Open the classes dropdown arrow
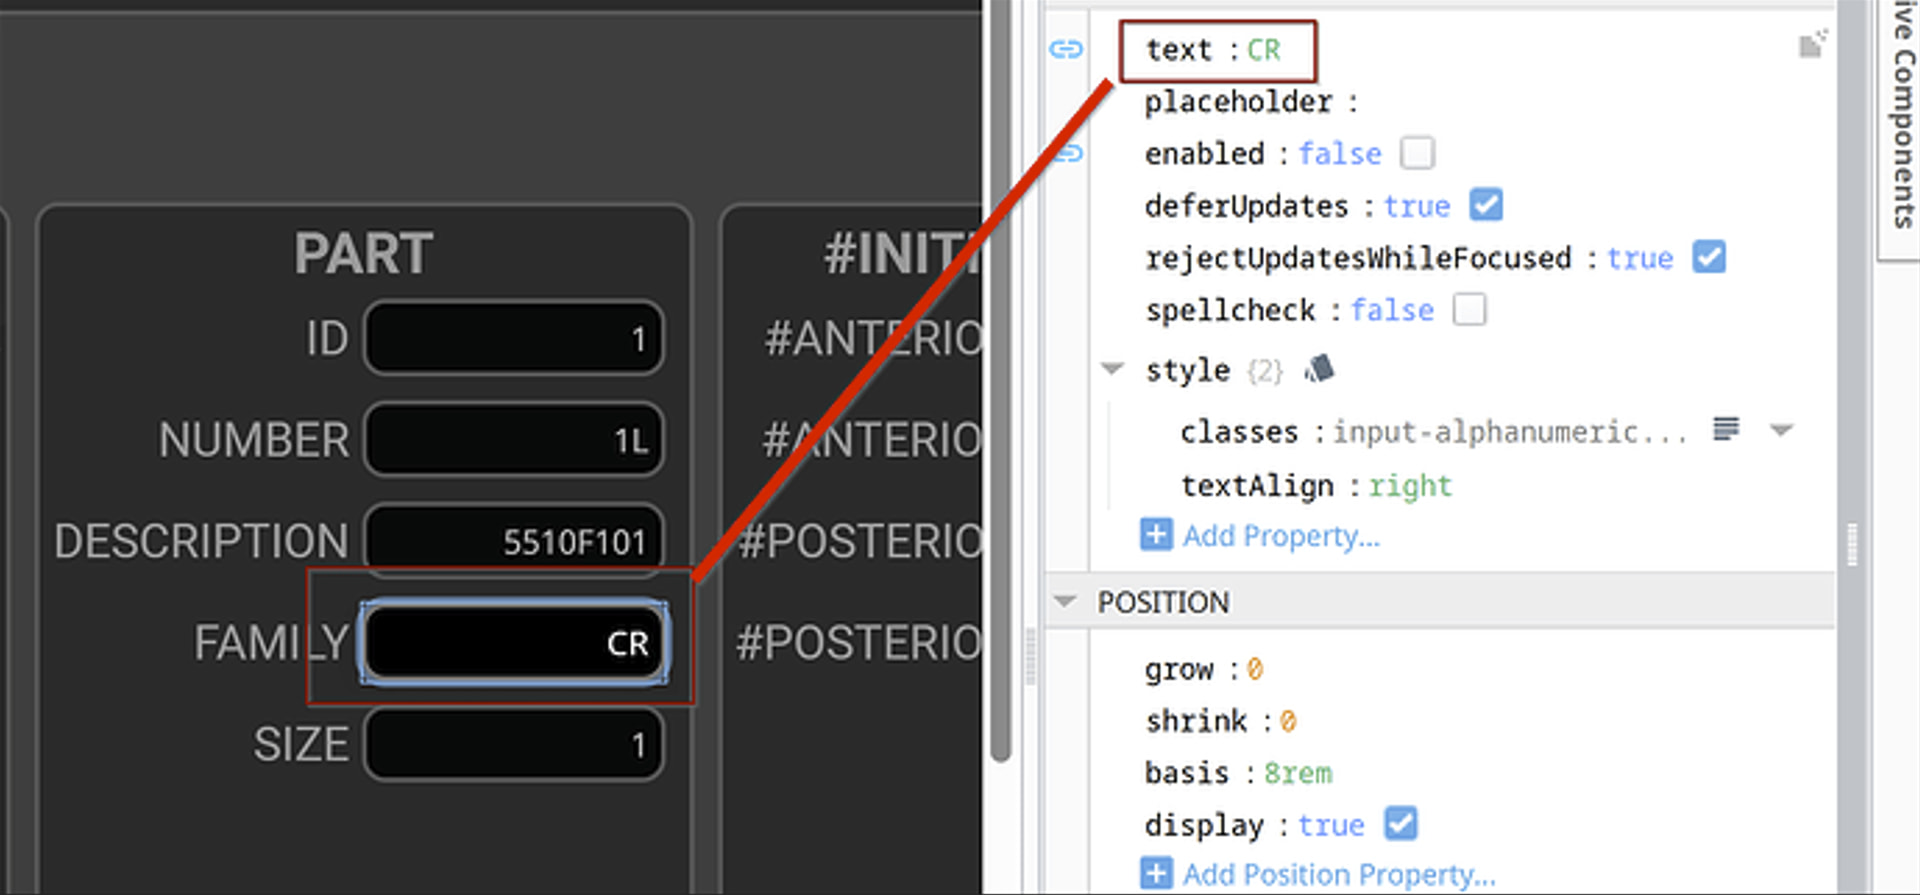Image resolution: width=1920 pixels, height=895 pixels. pyautogui.click(x=1781, y=431)
